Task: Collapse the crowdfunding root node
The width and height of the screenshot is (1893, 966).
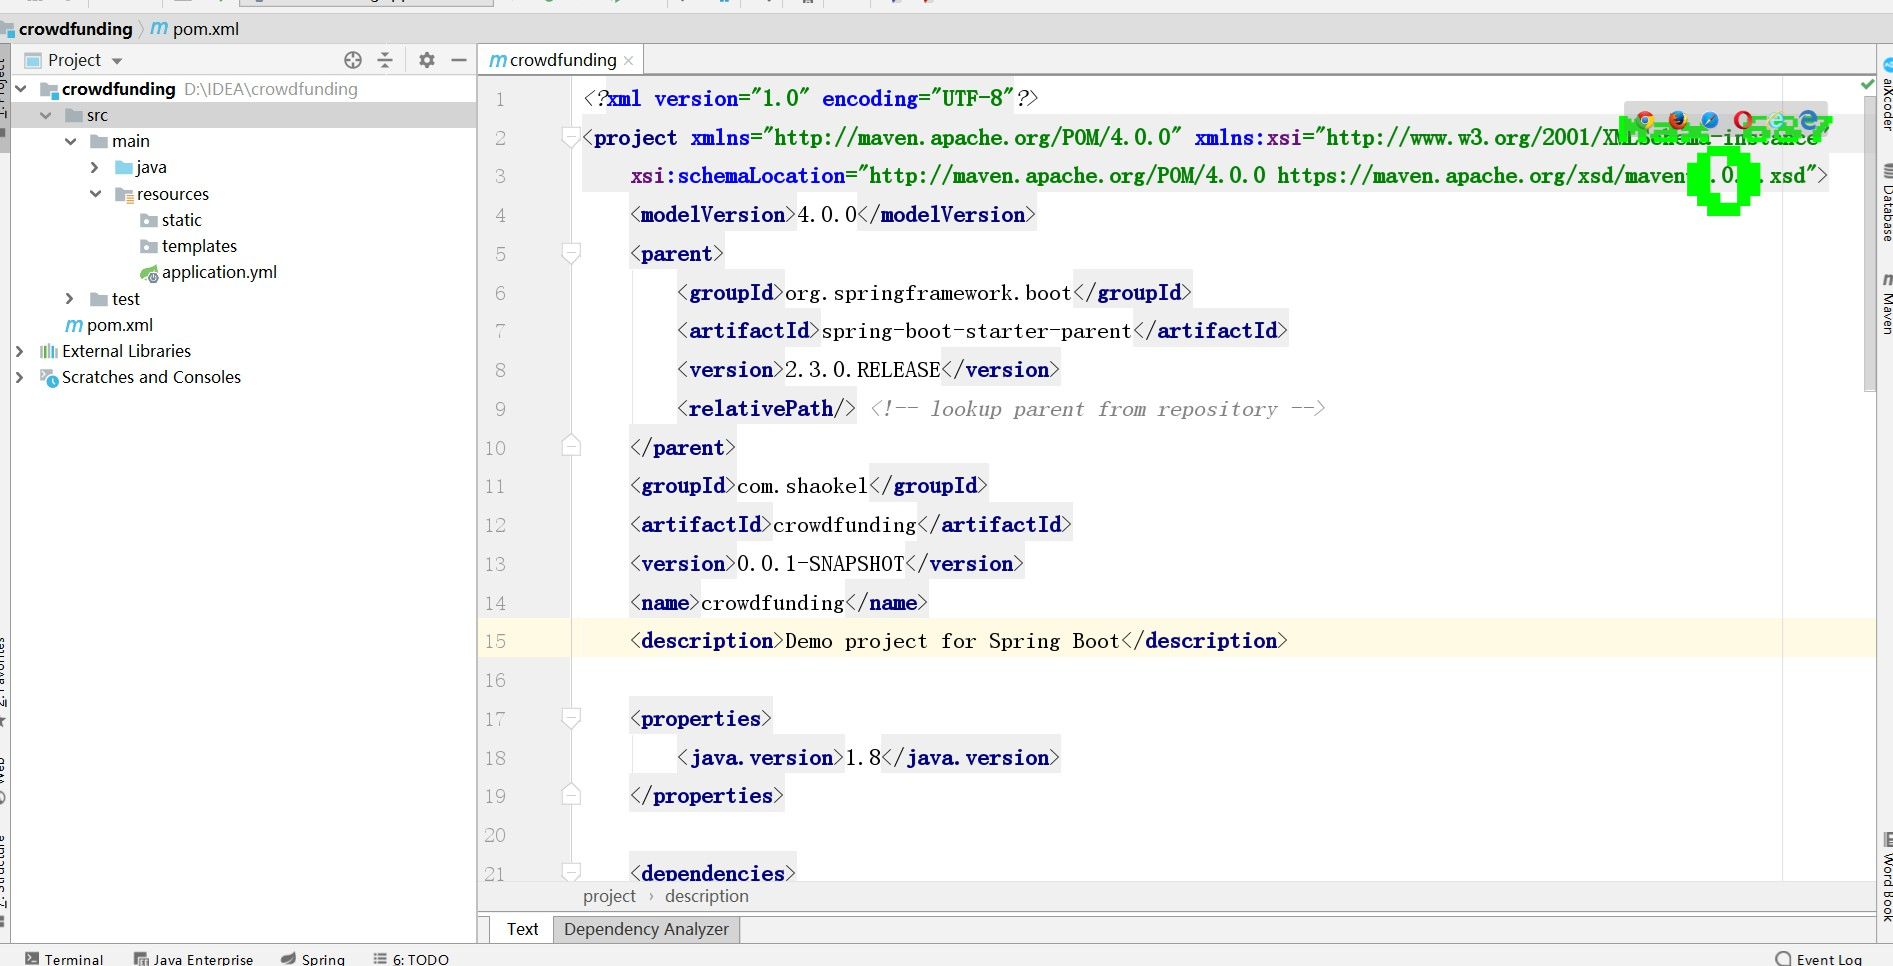Action: point(21,89)
